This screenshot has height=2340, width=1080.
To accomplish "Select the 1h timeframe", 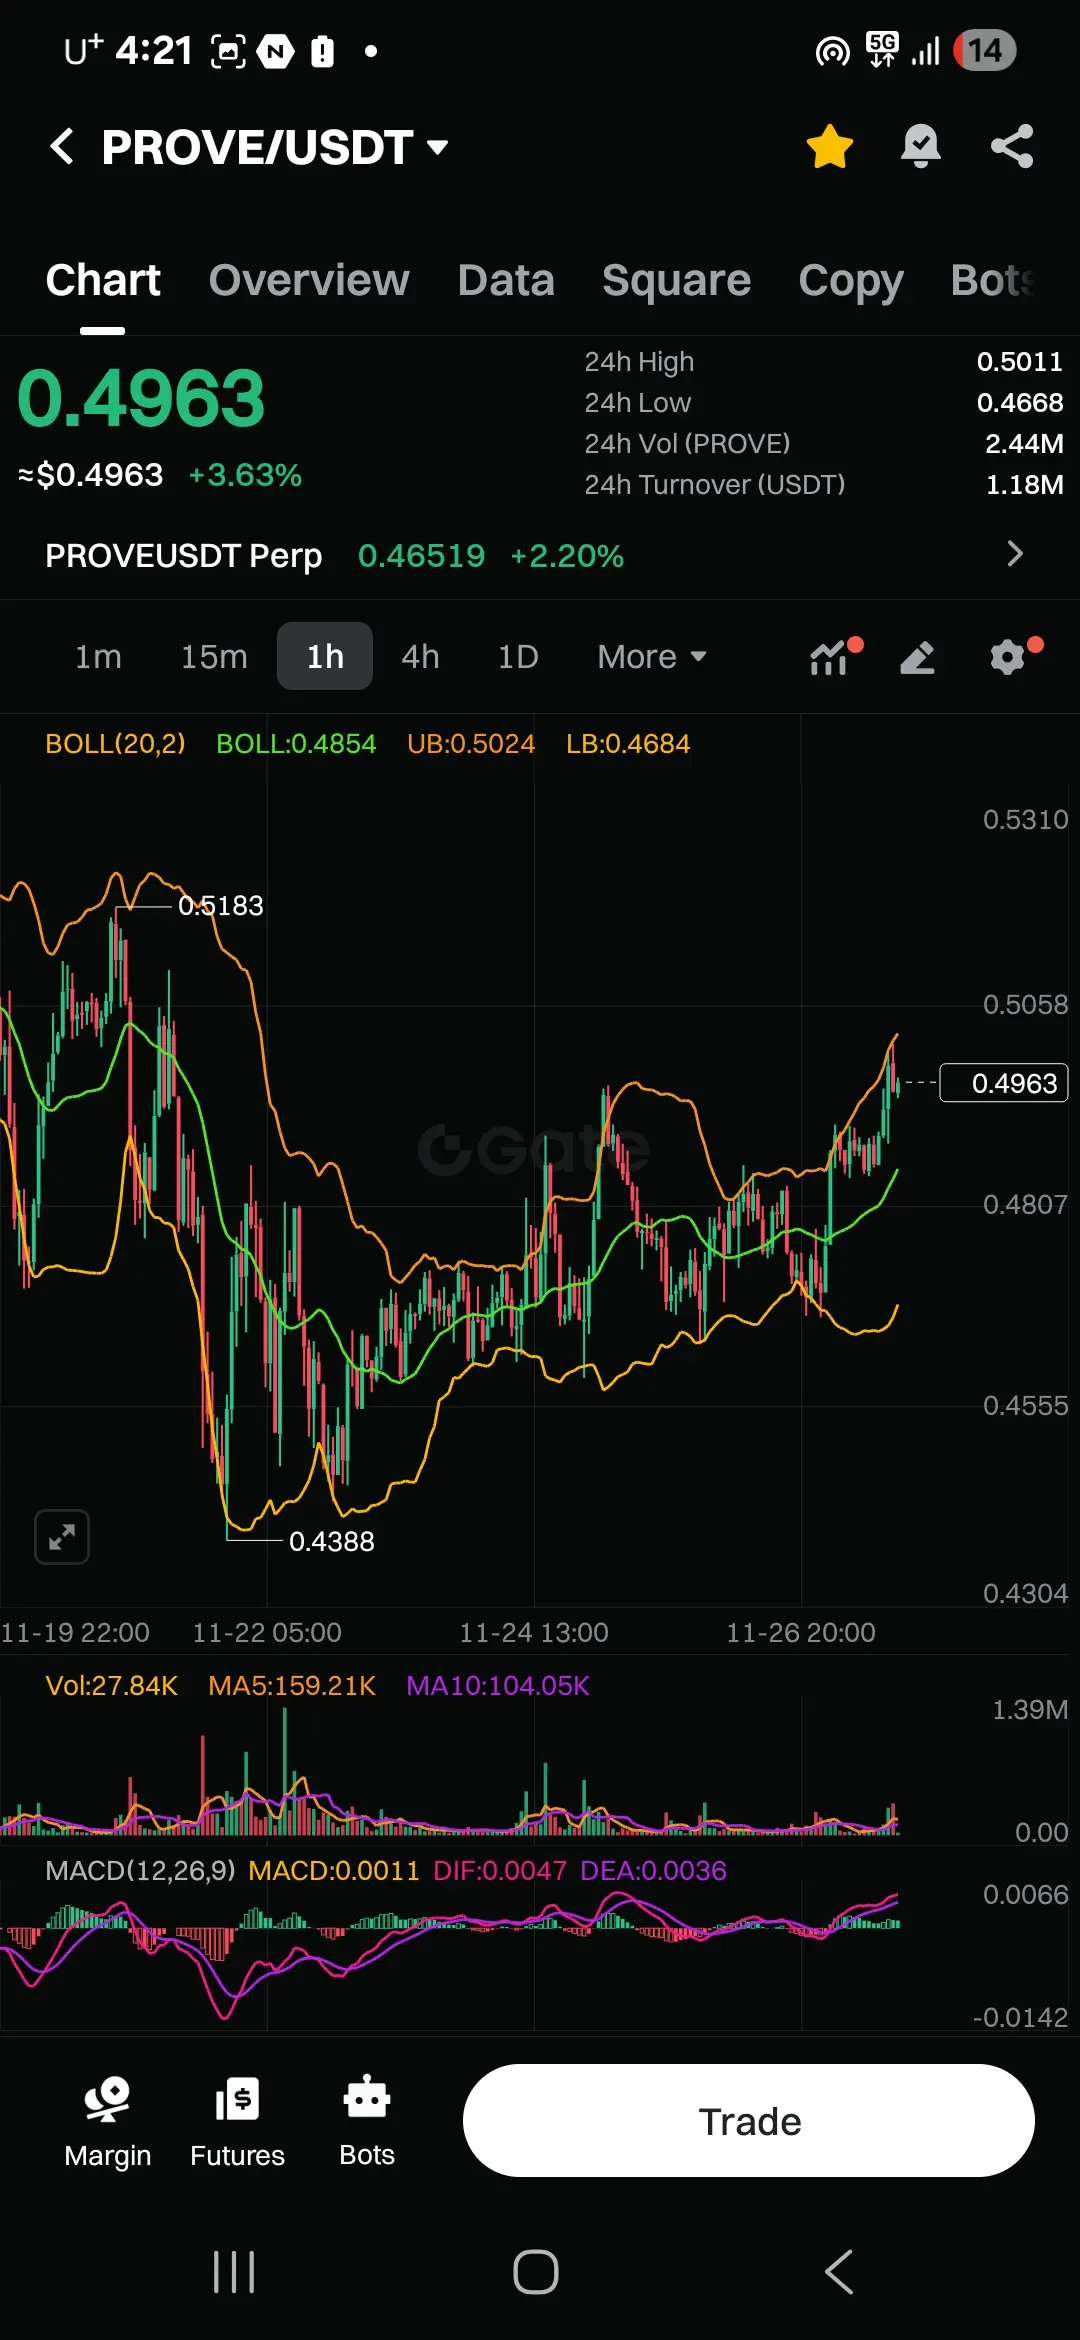I will (325, 656).
